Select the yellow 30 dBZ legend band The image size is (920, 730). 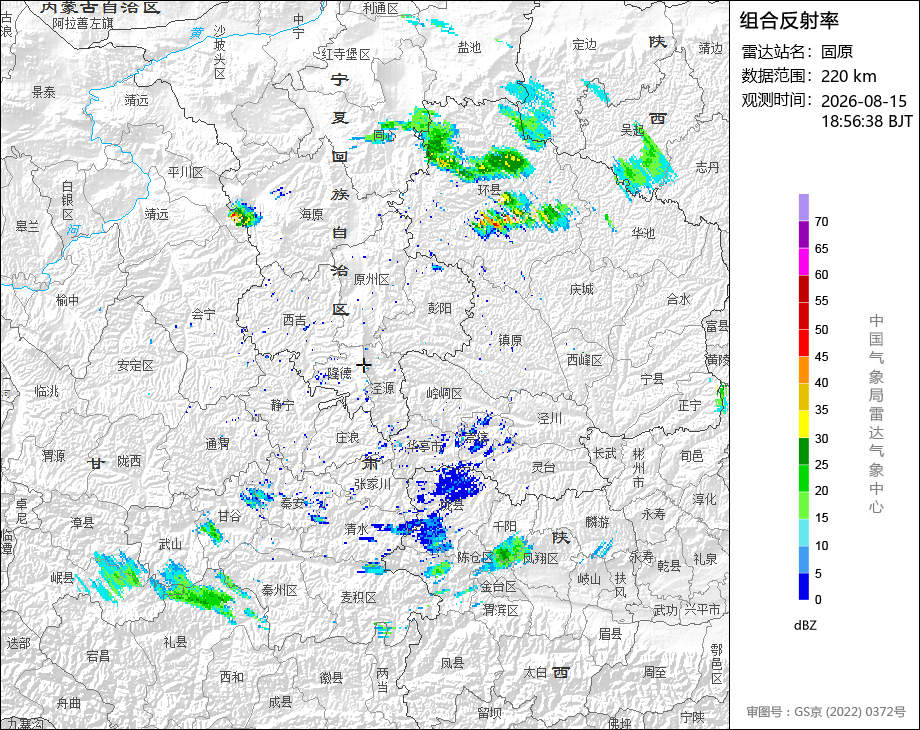pyautogui.click(x=804, y=424)
